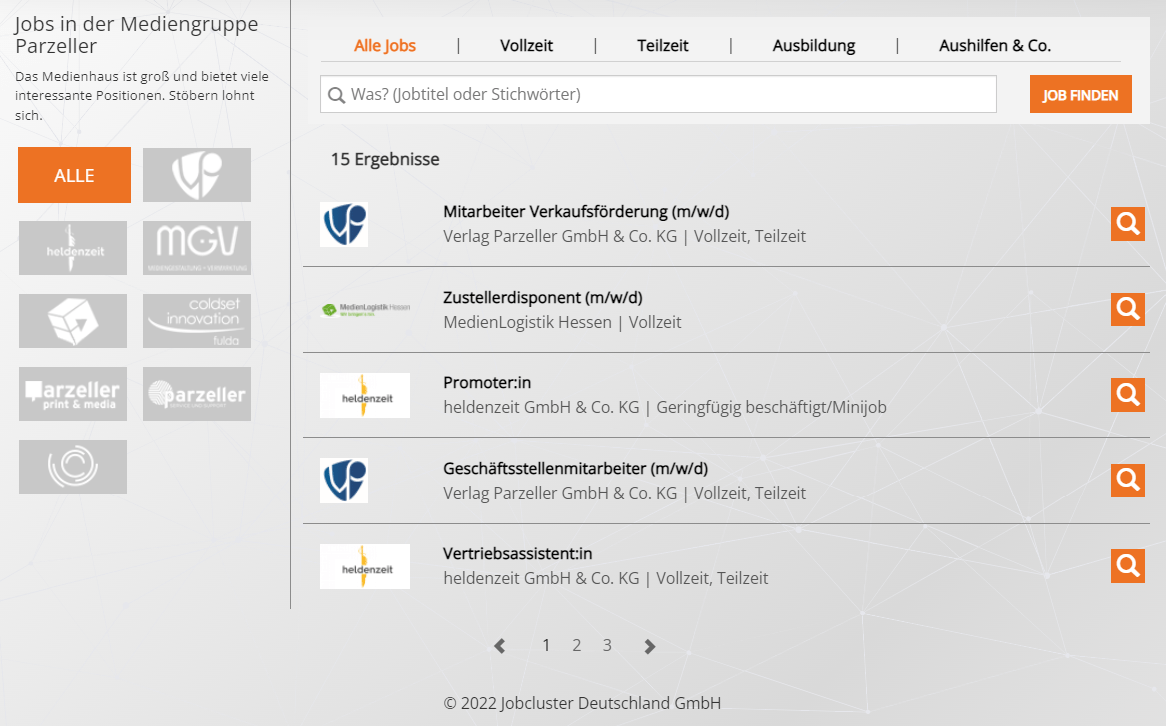Open details for Mitarbeiter Verkaufsförderung via magnifier icon

1127,224
